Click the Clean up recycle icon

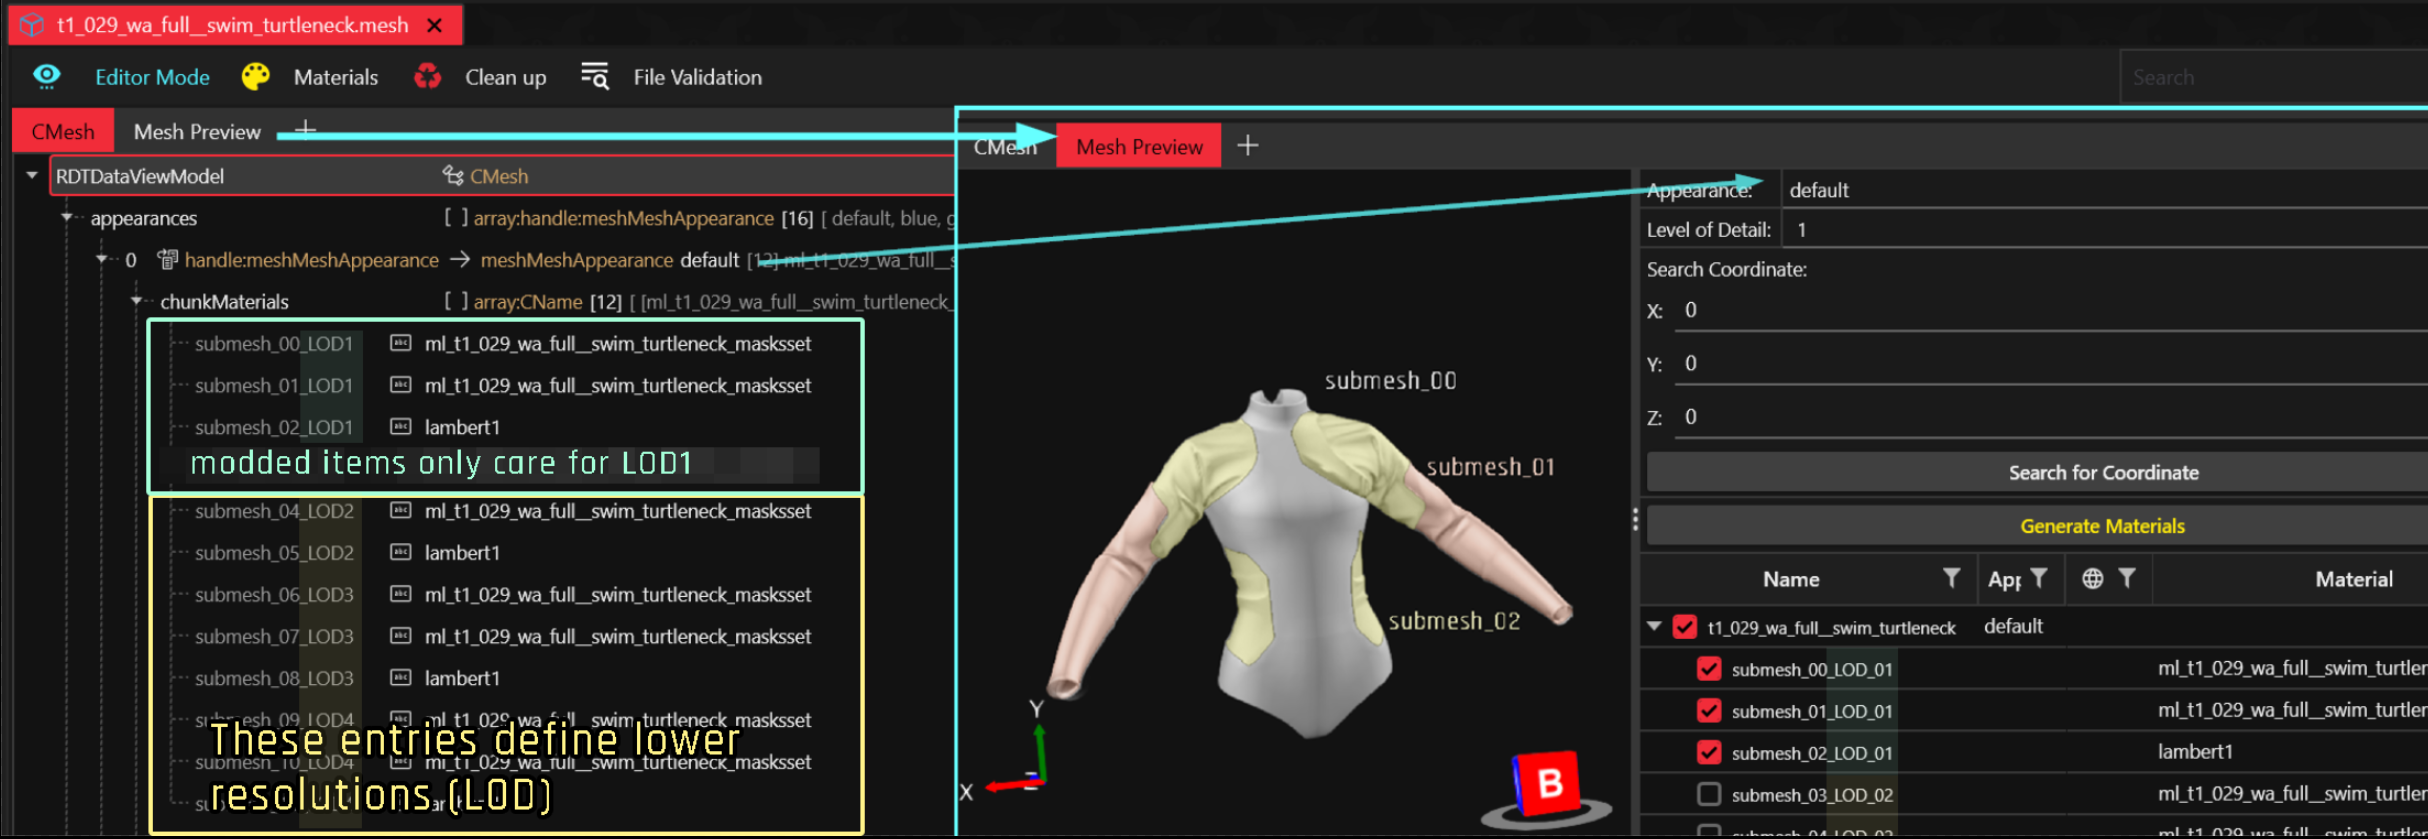(428, 77)
